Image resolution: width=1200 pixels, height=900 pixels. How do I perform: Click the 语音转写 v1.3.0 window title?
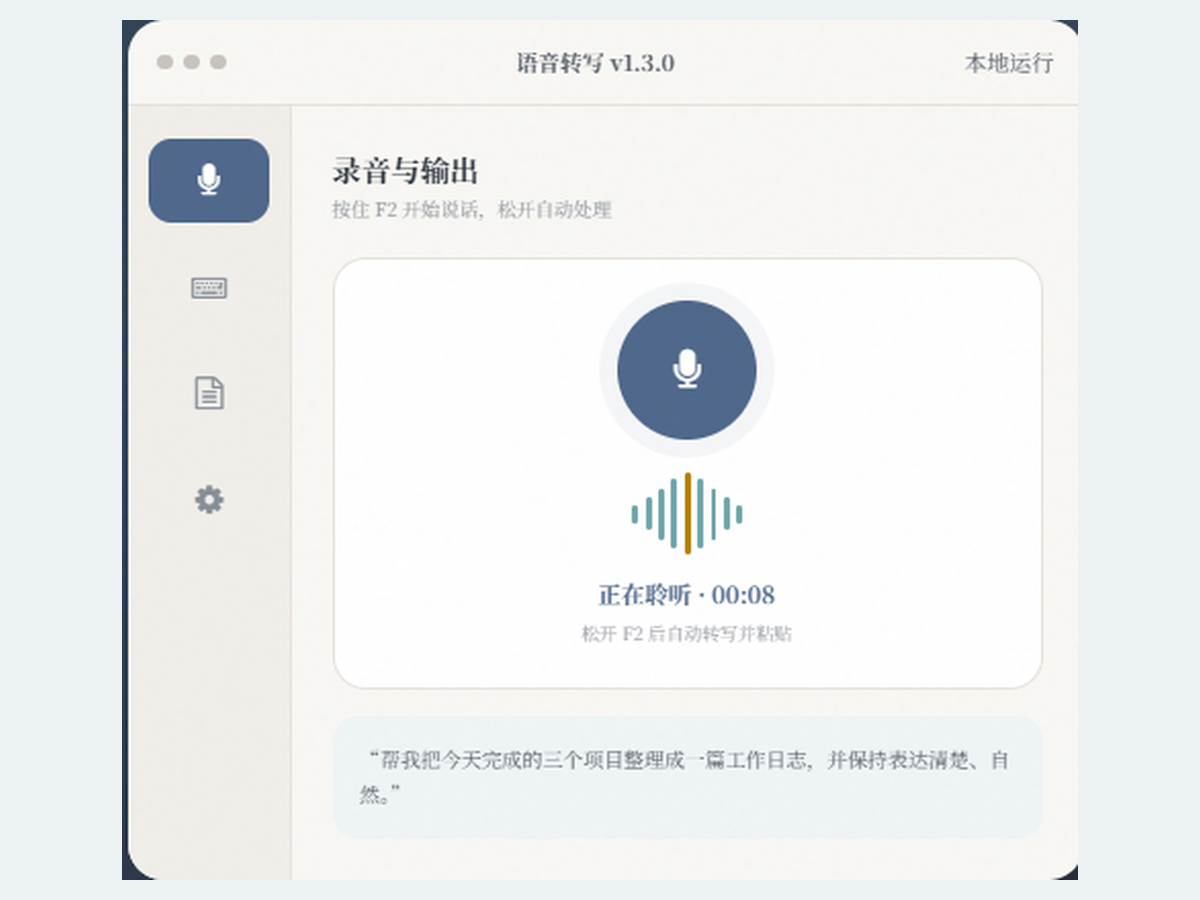[596, 63]
